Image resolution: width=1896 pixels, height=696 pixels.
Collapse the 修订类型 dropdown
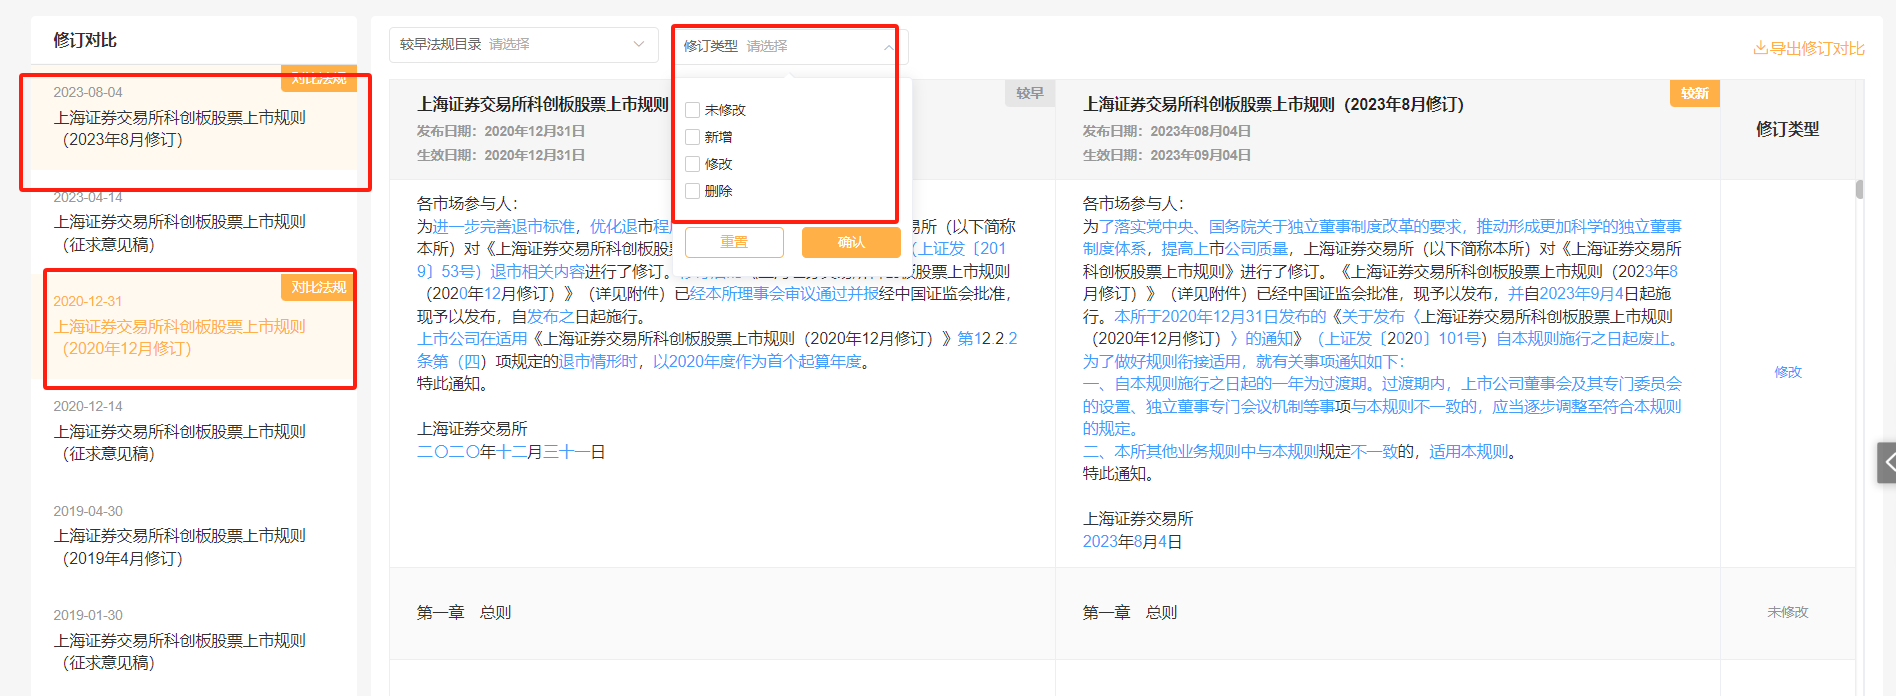[x=888, y=47]
